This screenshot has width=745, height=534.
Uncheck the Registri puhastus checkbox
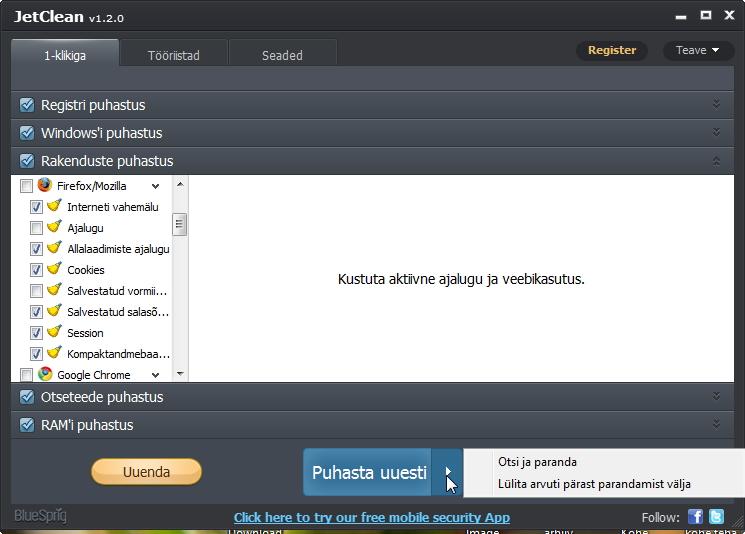click(x=27, y=105)
